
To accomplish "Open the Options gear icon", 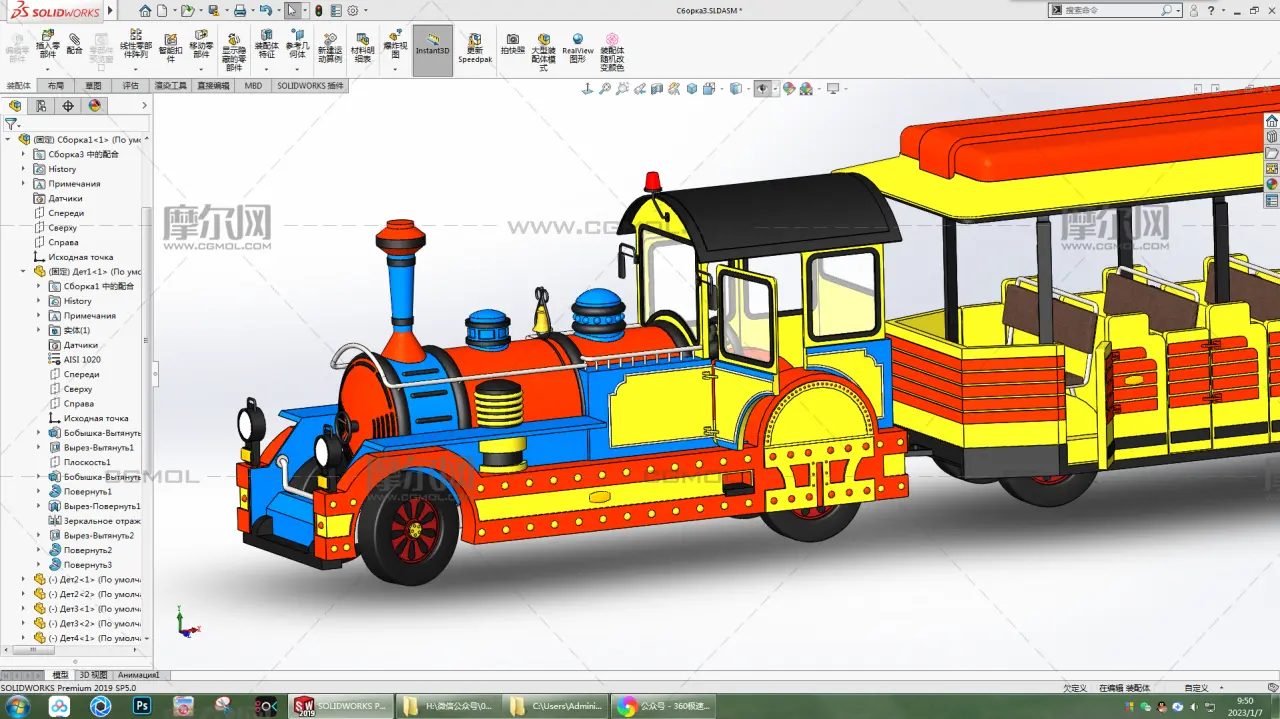I will click(352, 11).
